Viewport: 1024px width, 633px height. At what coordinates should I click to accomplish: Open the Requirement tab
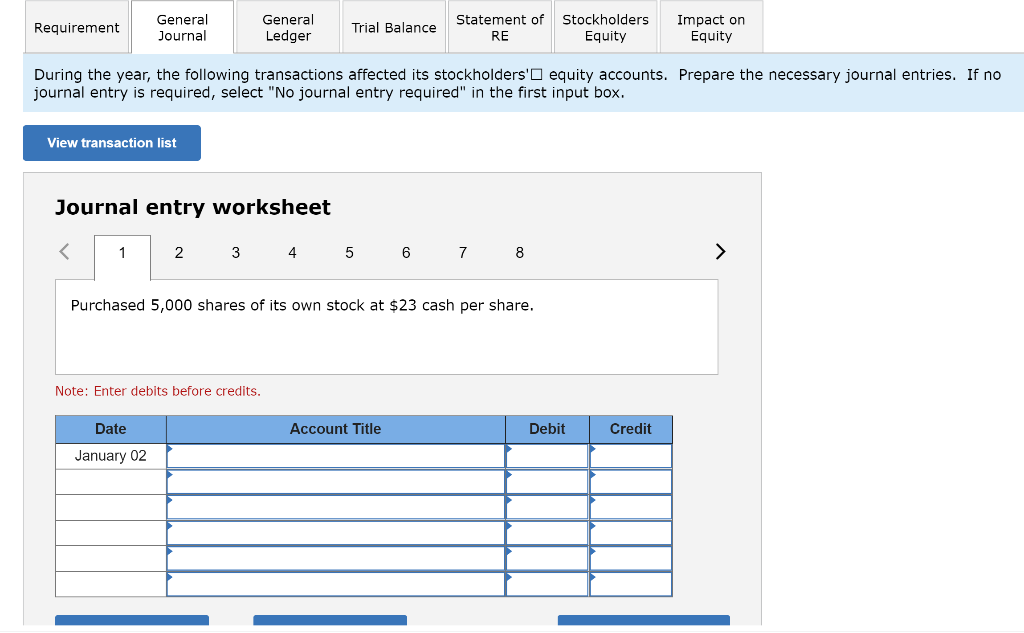click(x=76, y=27)
